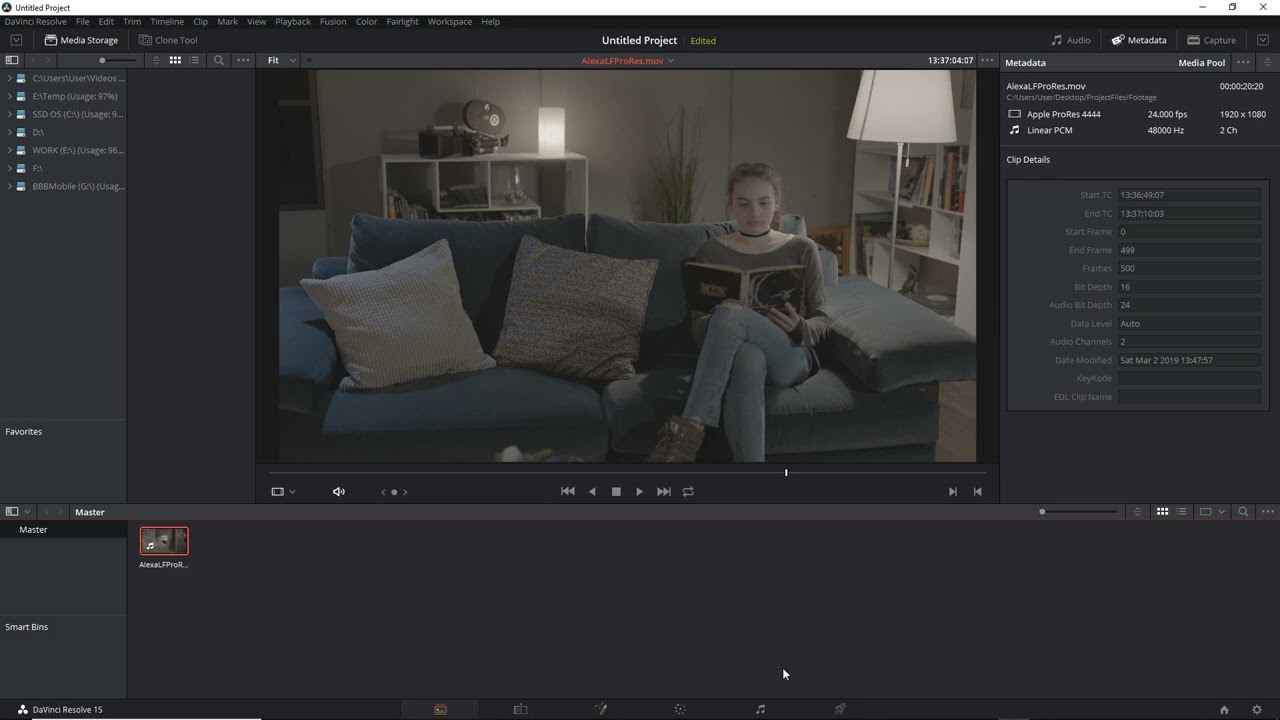1280x720 pixels.
Task: Open Project Manager home icon
Action: [1224, 710]
